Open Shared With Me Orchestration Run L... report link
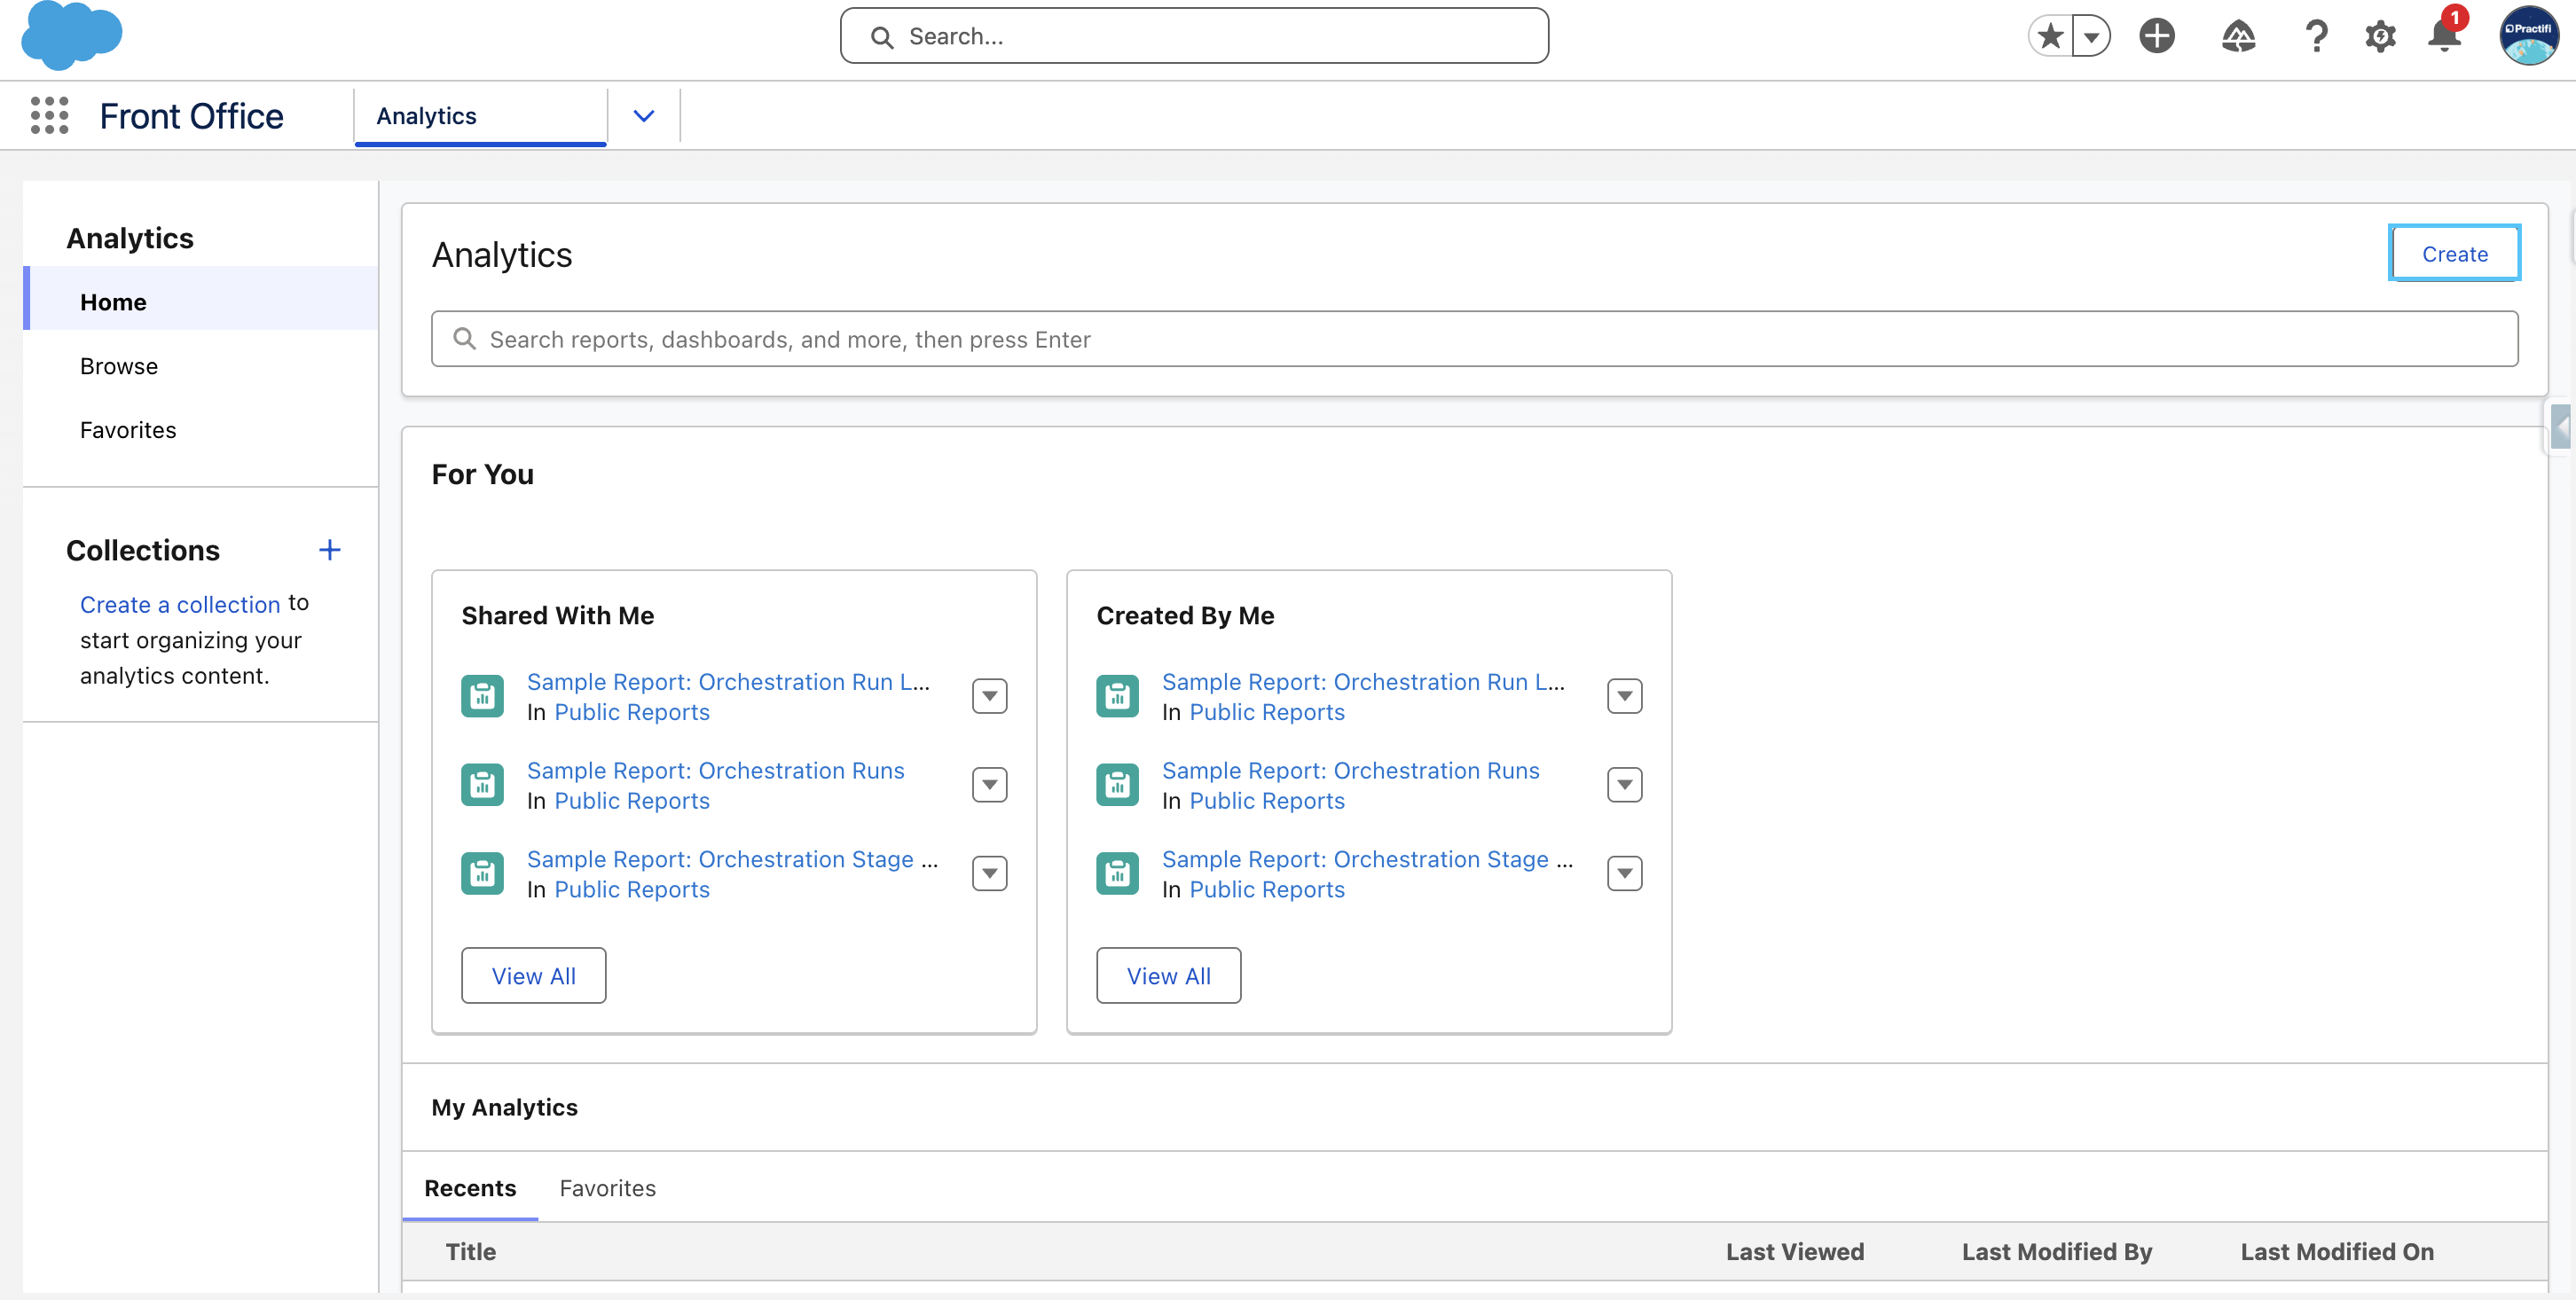 click(x=728, y=681)
